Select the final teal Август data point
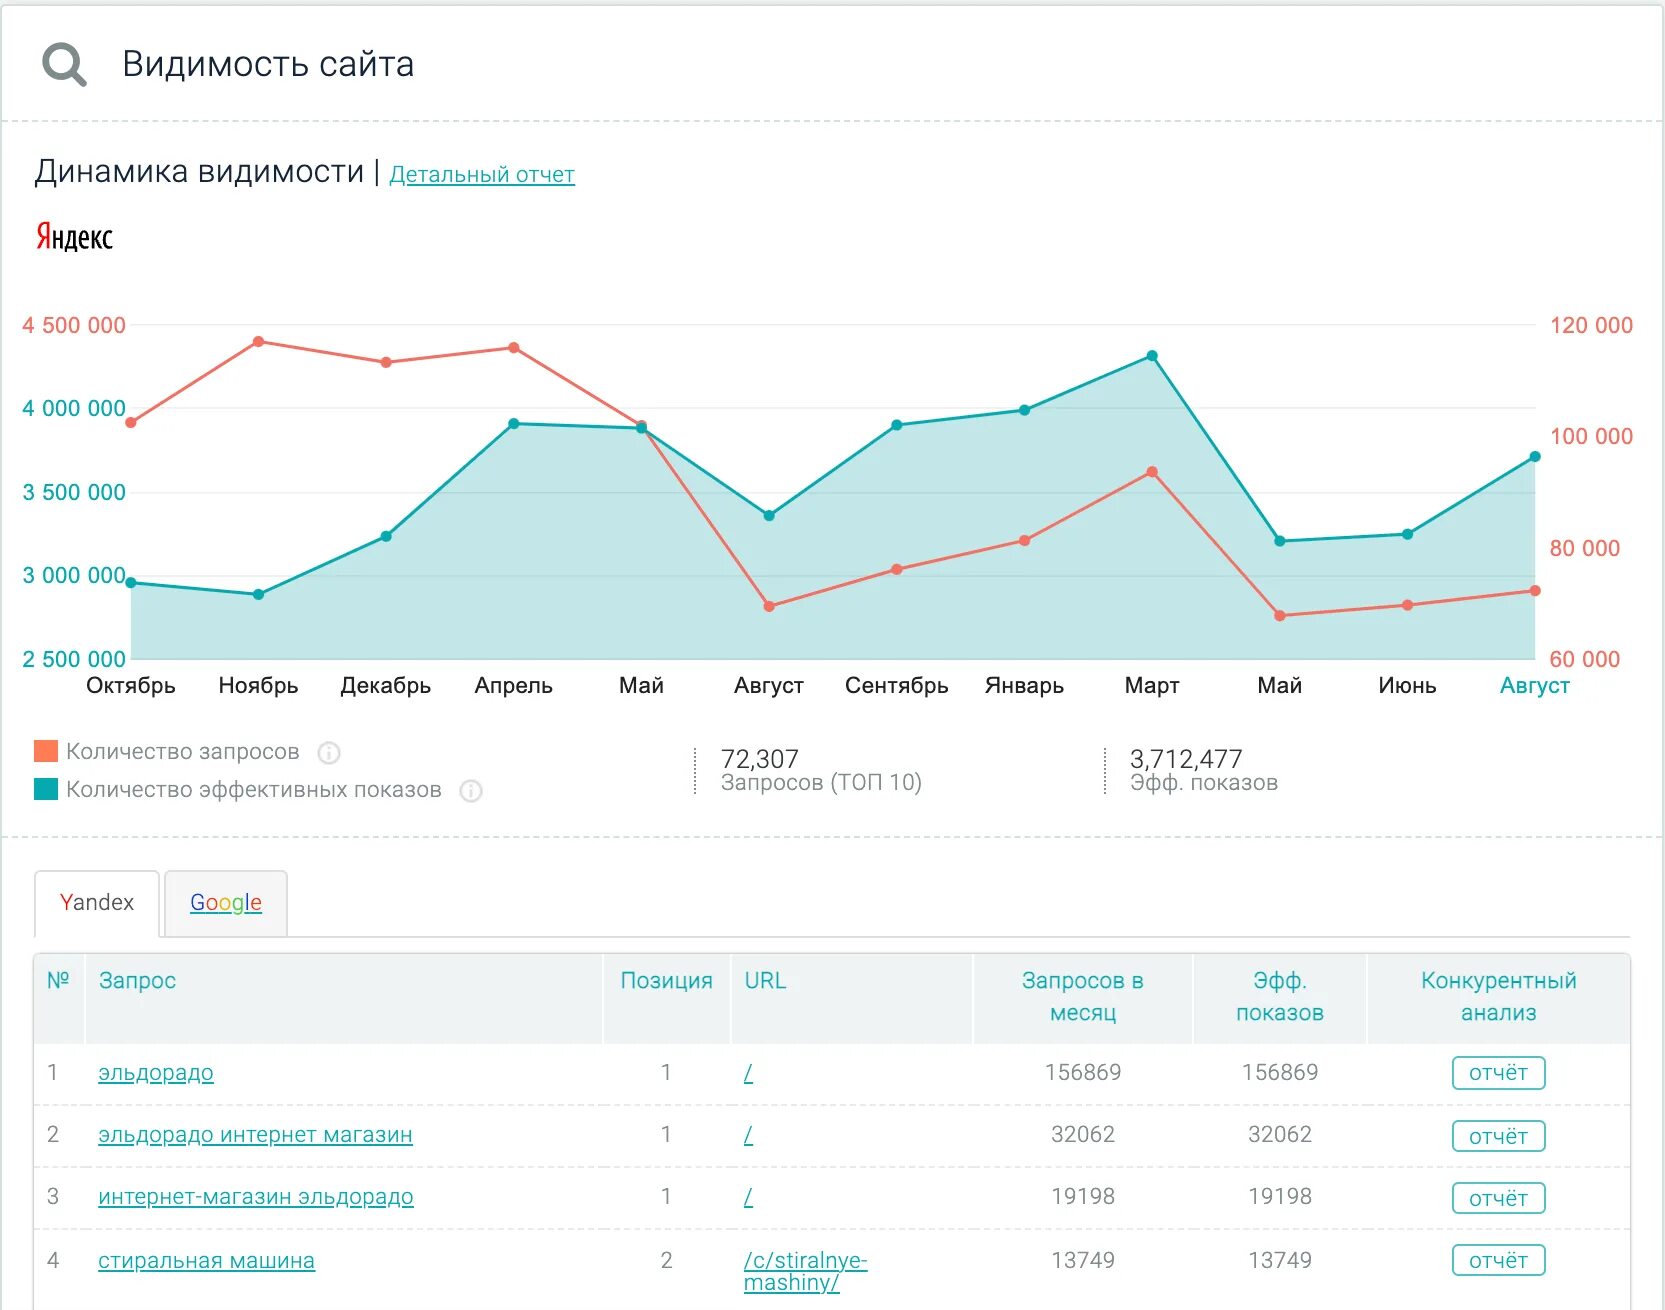This screenshot has width=1665, height=1310. 1535,457
